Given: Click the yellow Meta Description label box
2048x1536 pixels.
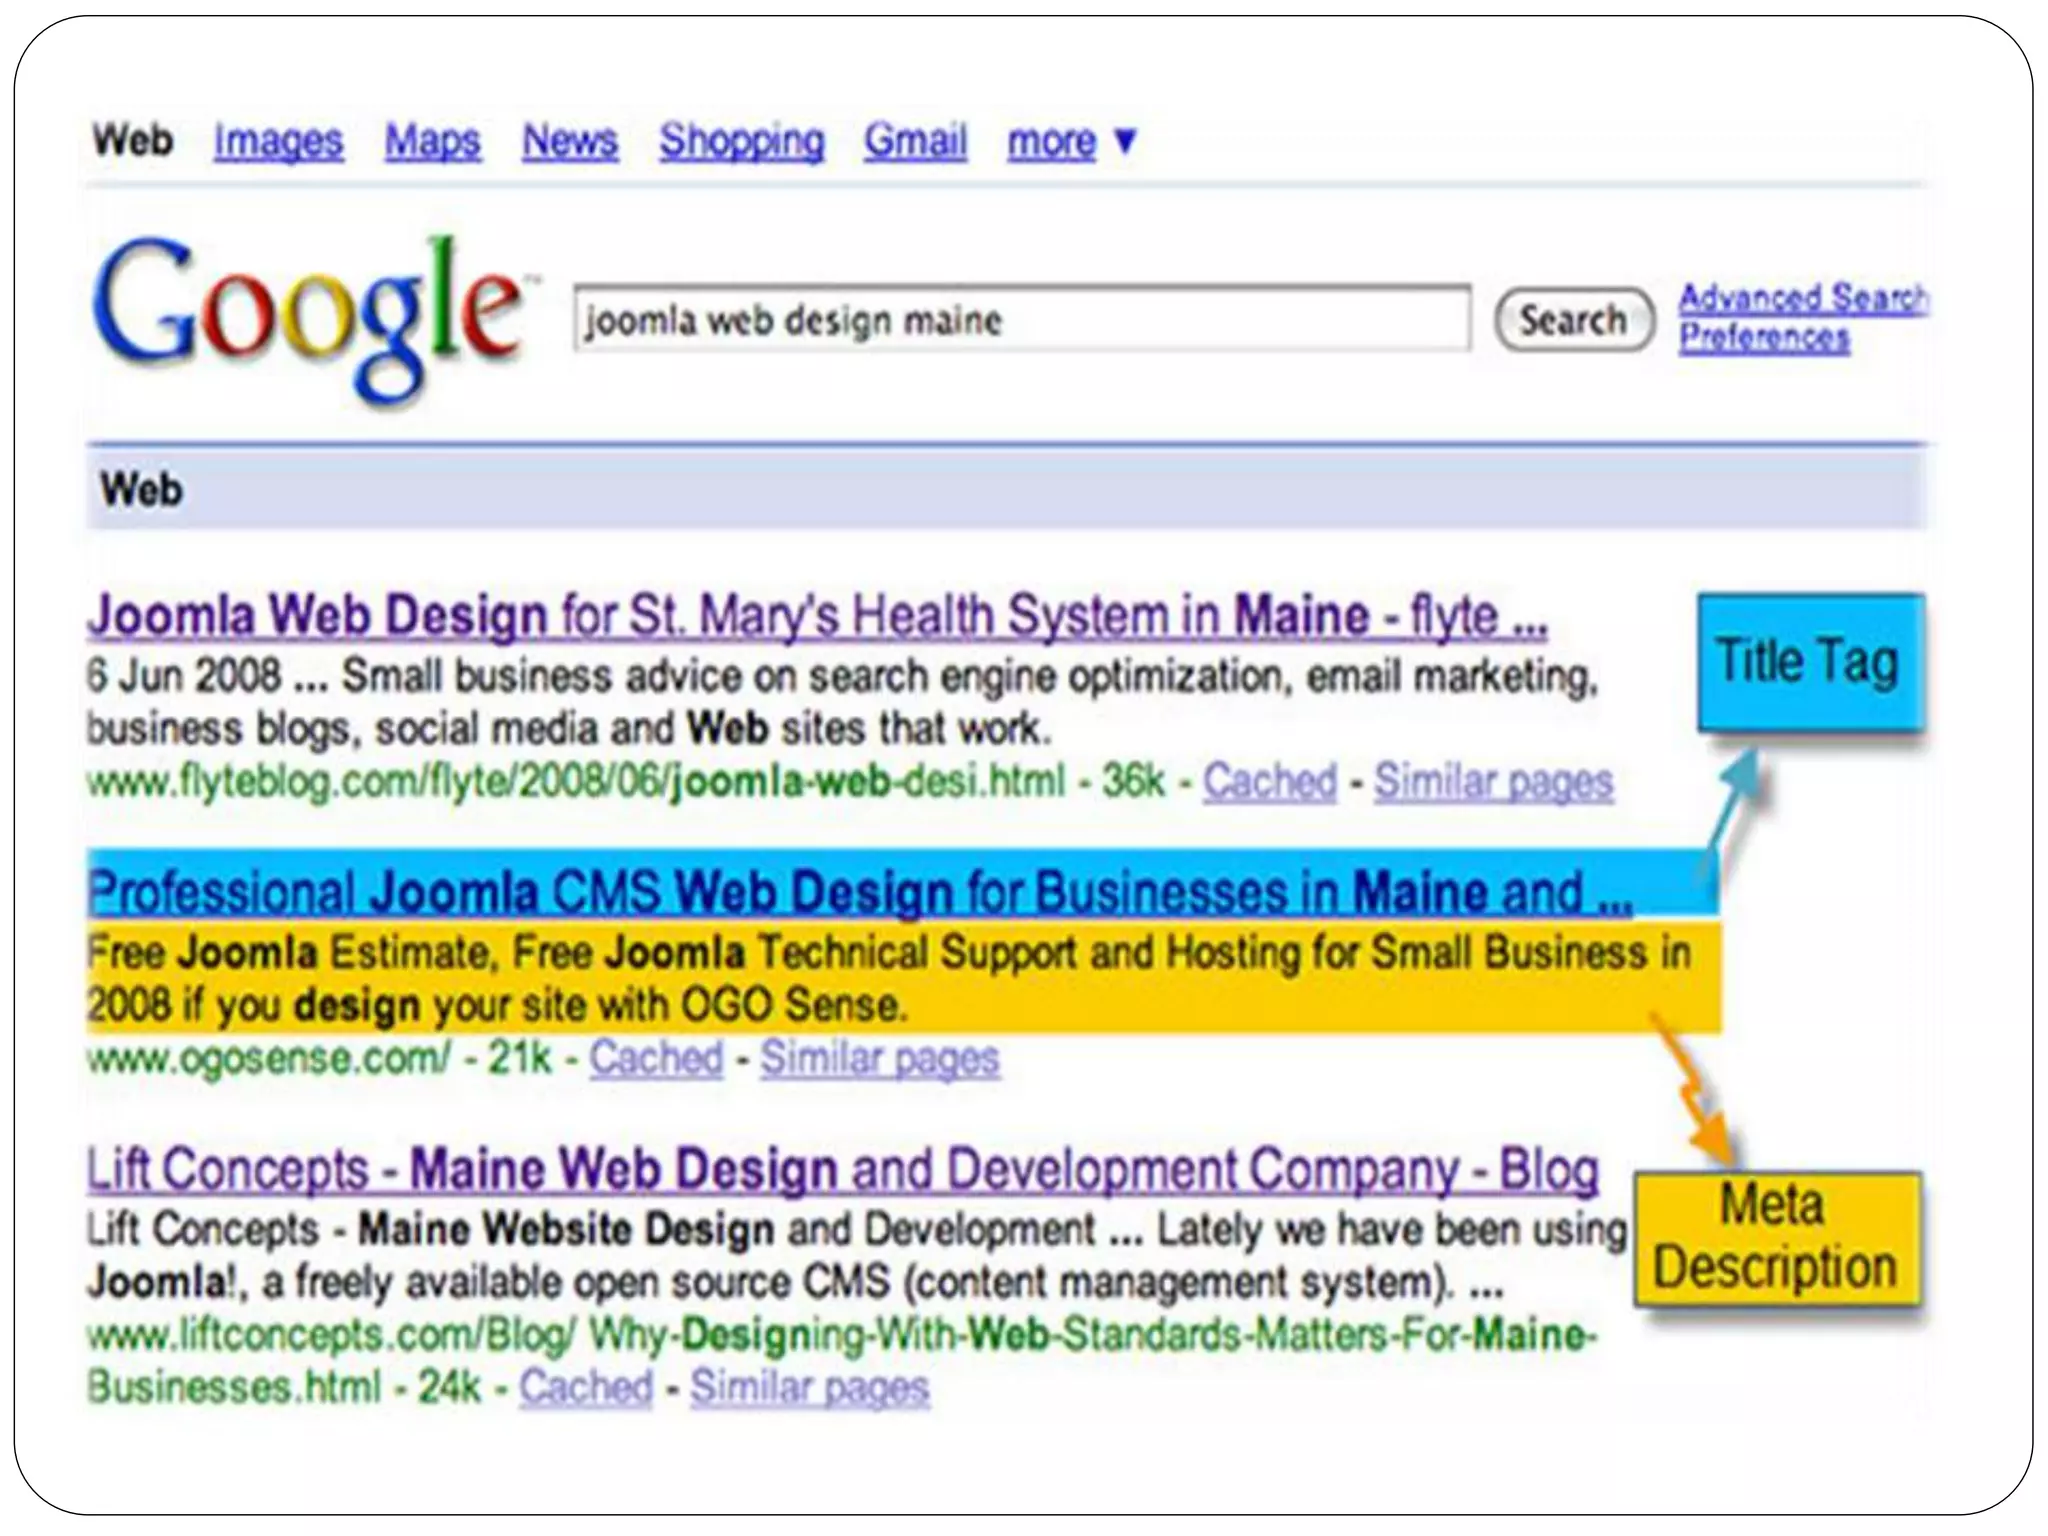Looking at the screenshot, I should click(1776, 1238).
